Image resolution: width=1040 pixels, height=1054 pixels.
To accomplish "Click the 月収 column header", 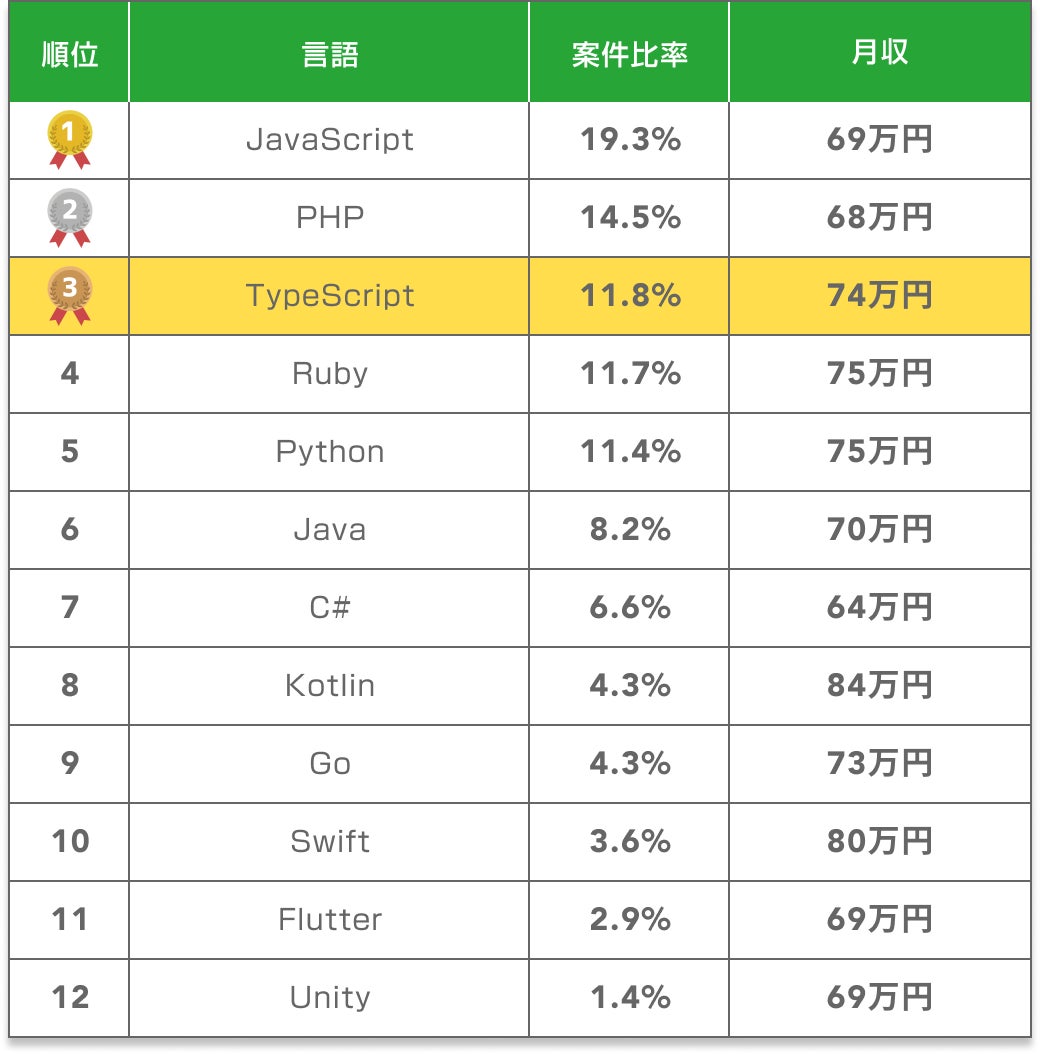I will pyautogui.click(x=879, y=54).
